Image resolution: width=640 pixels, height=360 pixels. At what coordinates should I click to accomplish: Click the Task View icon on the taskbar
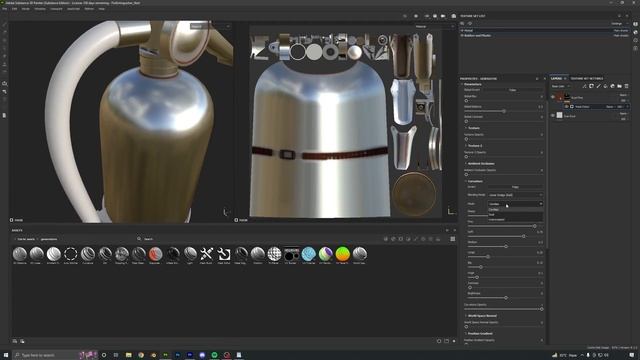point(116,355)
